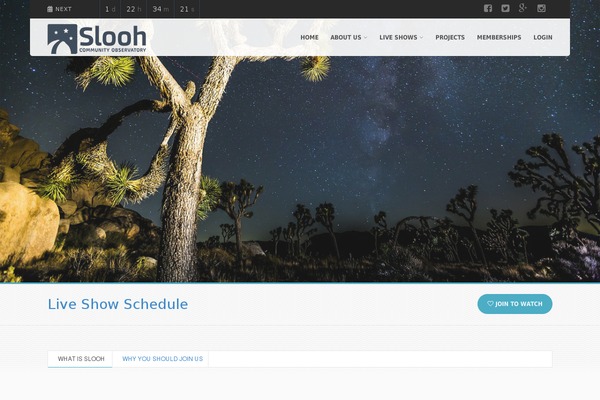Click the Slooh Community Observatory logo
Image resolution: width=600 pixels, height=400 pixels.
pos(97,39)
